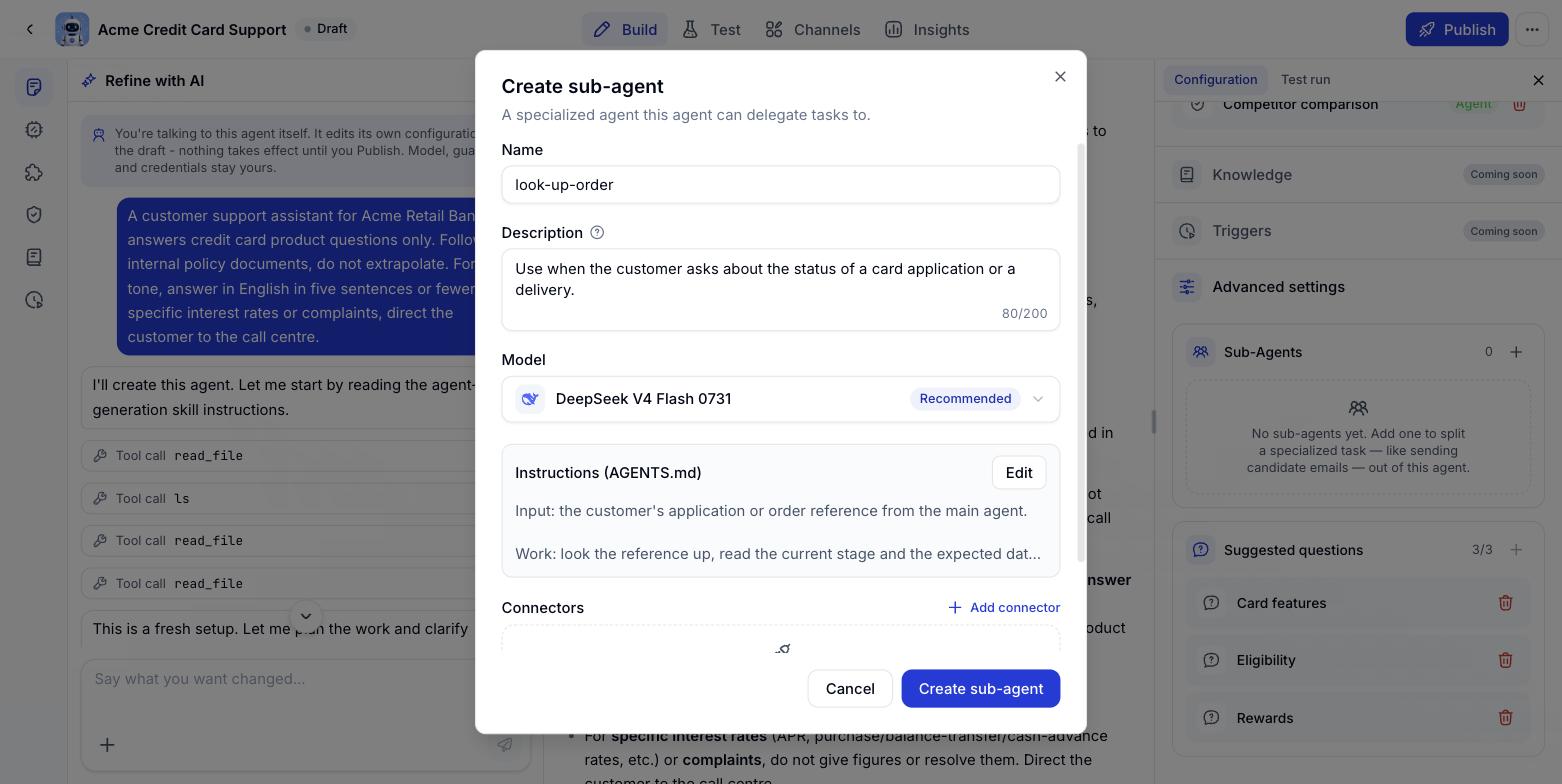The height and width of the screenshot is (784, 1562).
Task: Open the more options ellipsis menu
Action: [x=1532, y=29]
